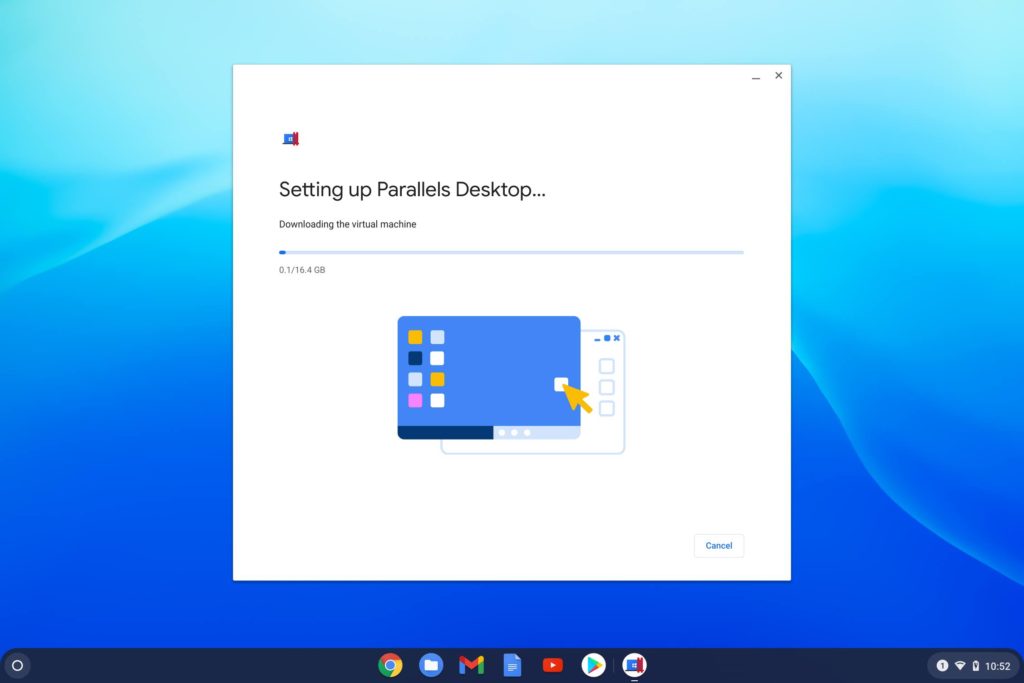Image resolution: width=1024 pixels, height=683 pixels.
Task: Minimize the setup dialog window
Action: (x=756, y=76)
